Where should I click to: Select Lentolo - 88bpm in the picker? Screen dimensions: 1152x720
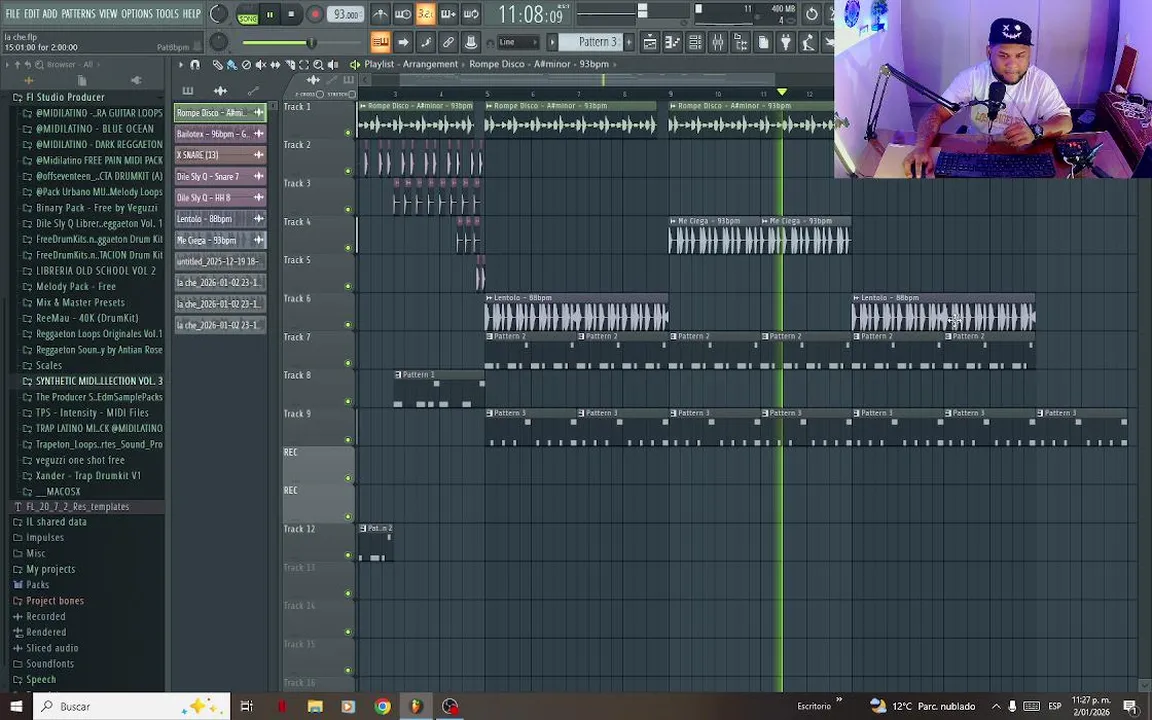click(220, 219)
